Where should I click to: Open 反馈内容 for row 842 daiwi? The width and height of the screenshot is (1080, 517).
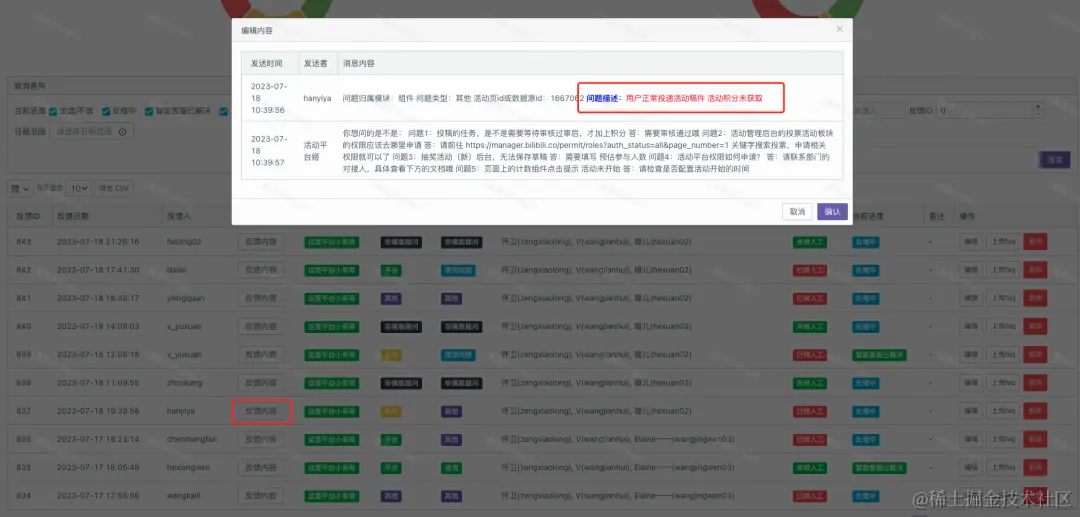tap(260, 270)
